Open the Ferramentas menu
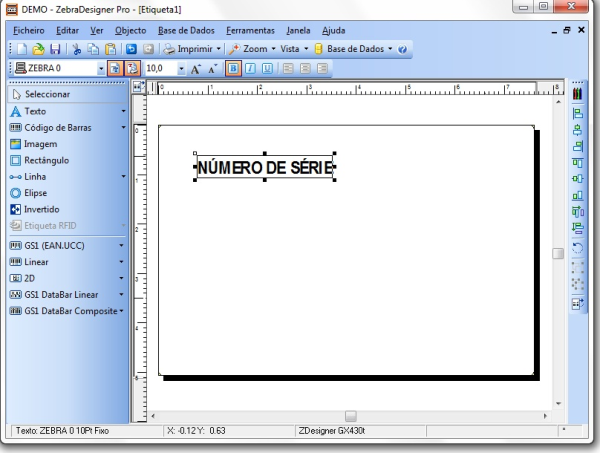This screenshot has width=600, height=453. (253, 31)
